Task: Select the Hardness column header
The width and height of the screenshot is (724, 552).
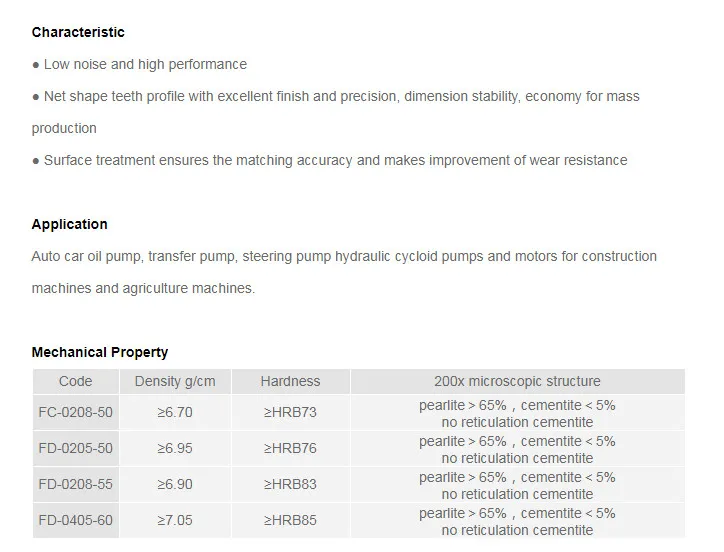Action: (290, 381)
